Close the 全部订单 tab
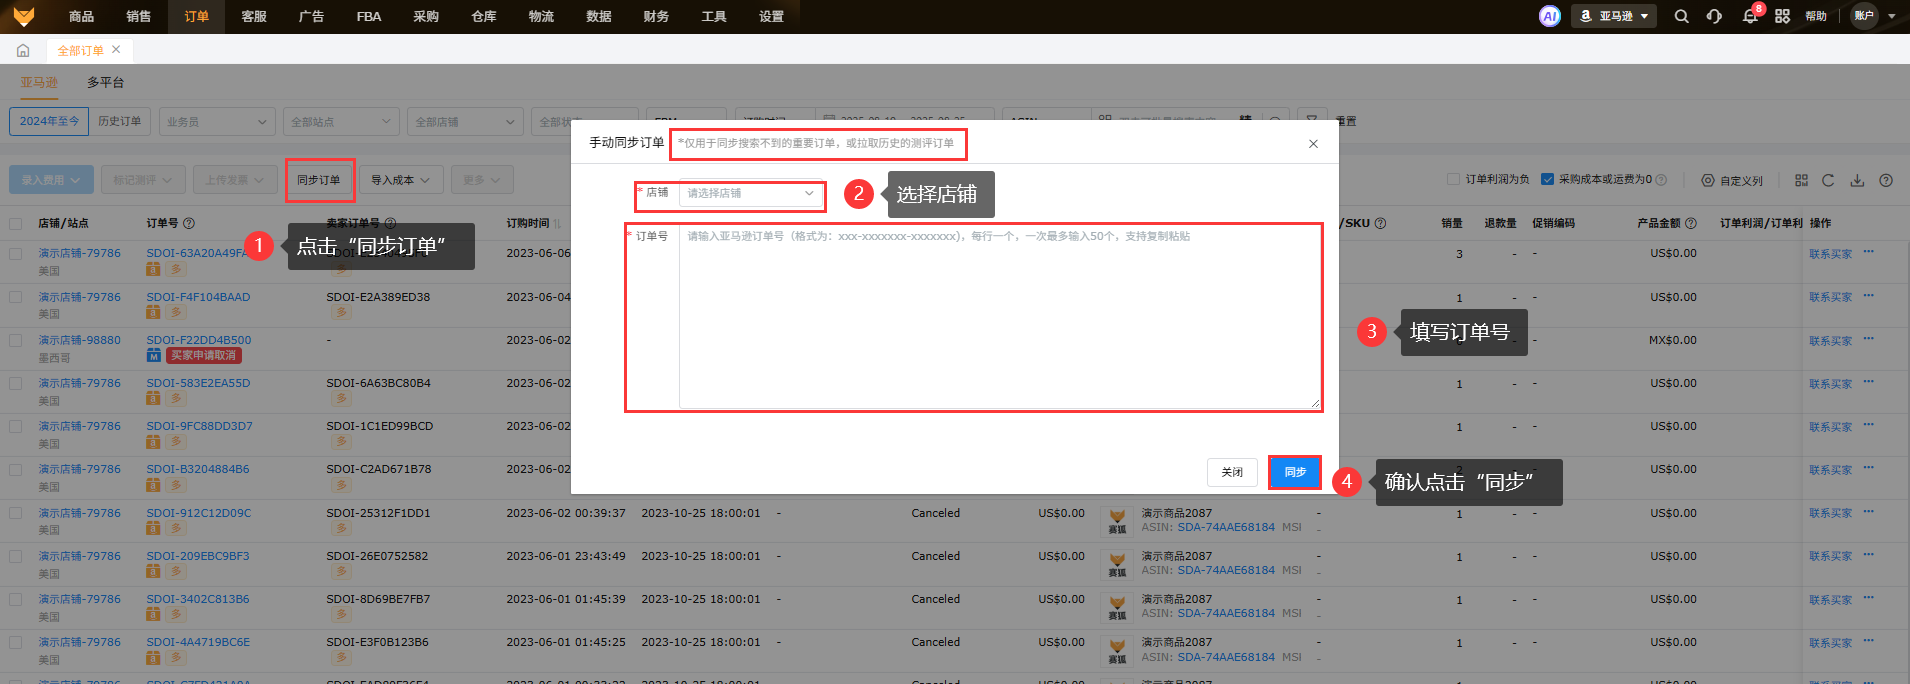Viewport: 1910px width, 684px height. pos(116,49)
